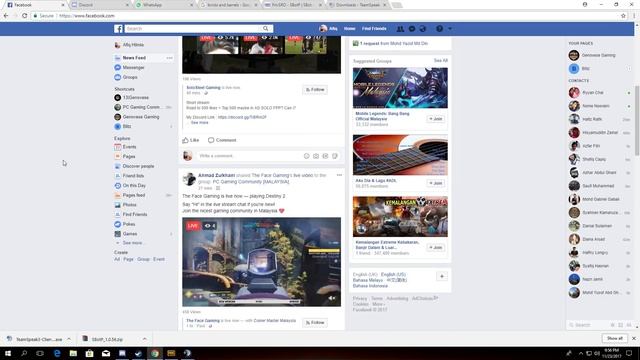Switch to the Downloads - TeamSpeak tab
Screen dimensions: 640x360
[x=357, y=5]
